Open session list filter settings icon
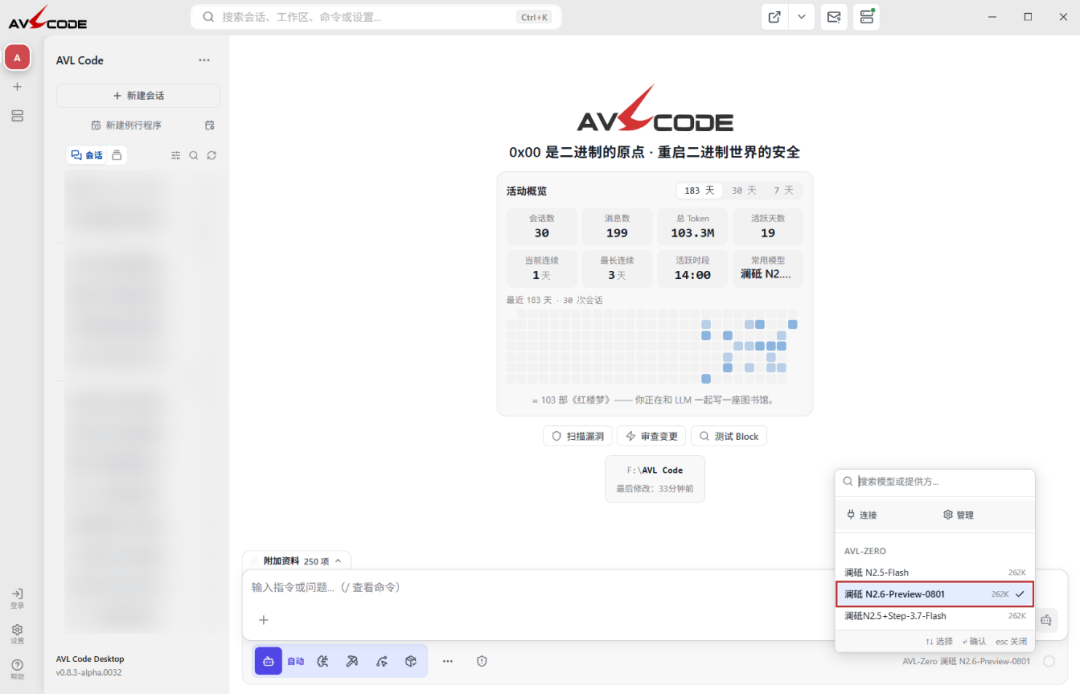1080x694 pixels. pyautogui.click(x=176, y=155)
